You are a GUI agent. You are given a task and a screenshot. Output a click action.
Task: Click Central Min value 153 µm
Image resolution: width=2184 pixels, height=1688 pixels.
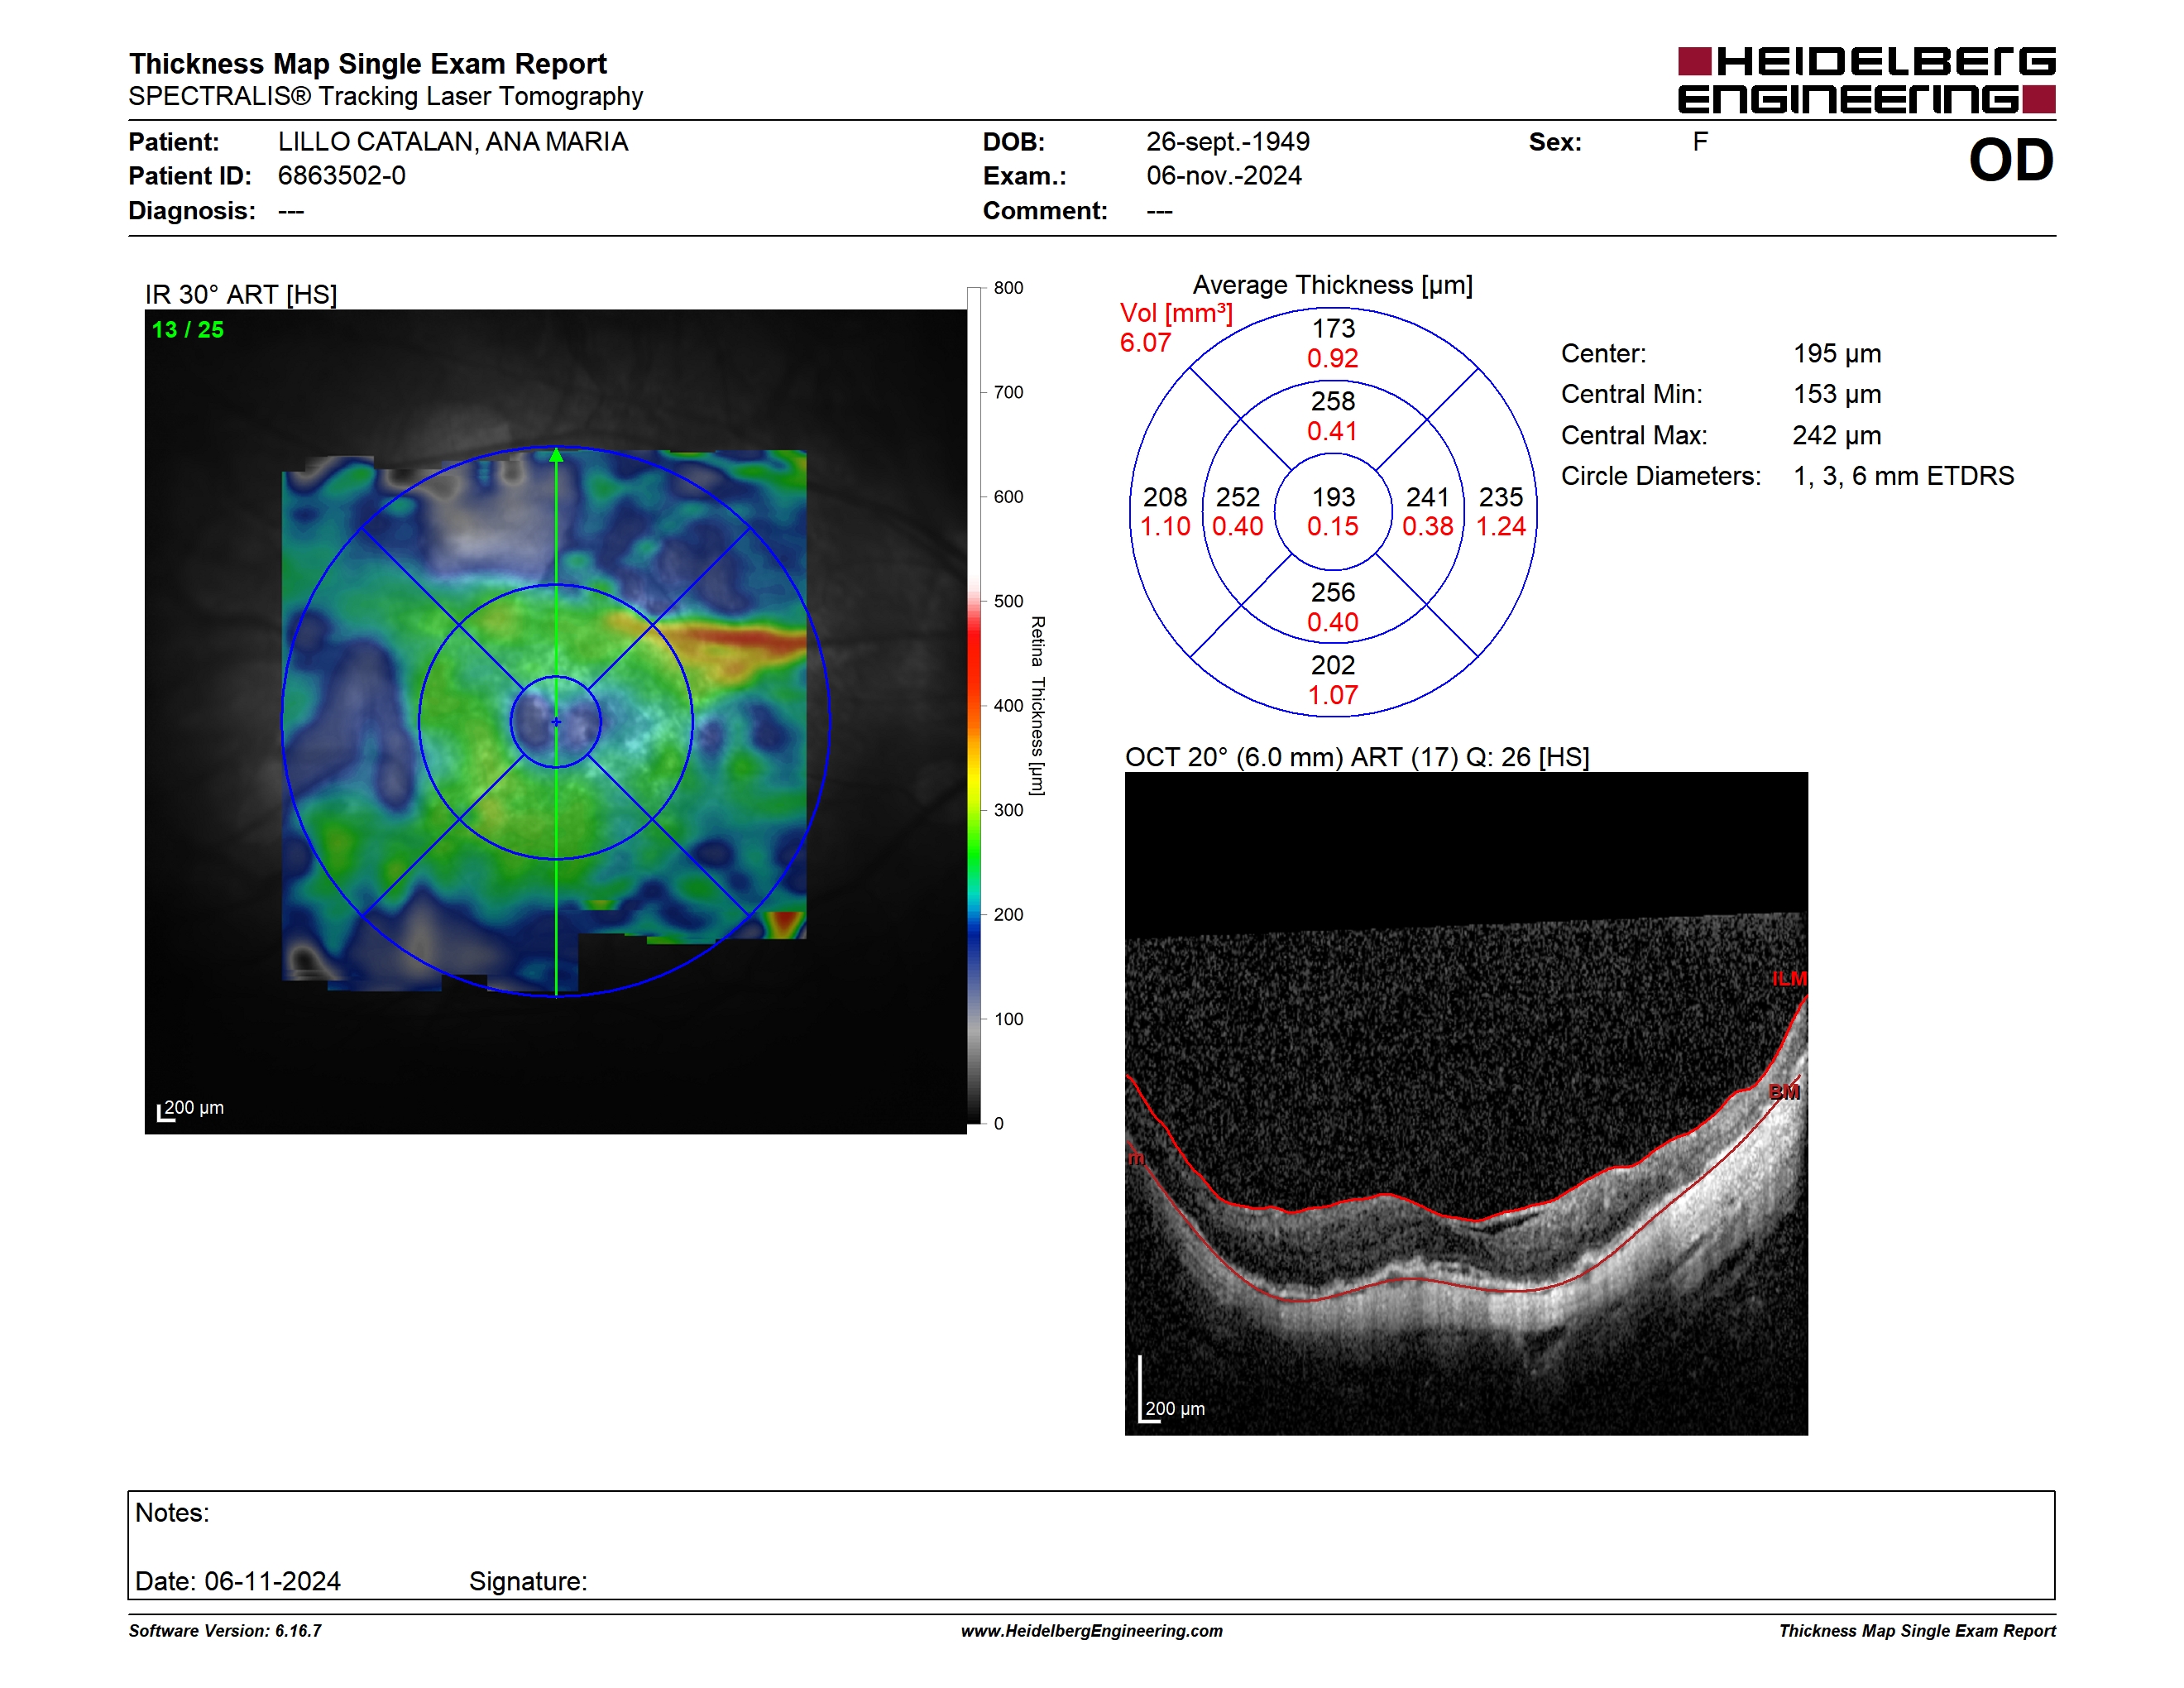tap(1837, 395)
